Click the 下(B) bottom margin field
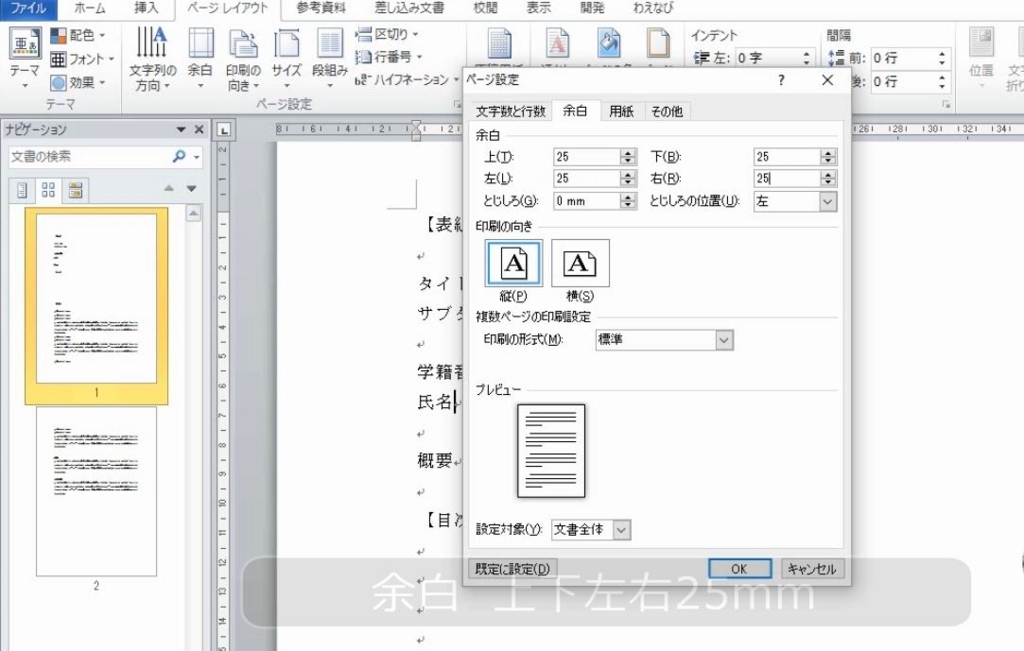The image size is (1024, 651). point(787,157)
